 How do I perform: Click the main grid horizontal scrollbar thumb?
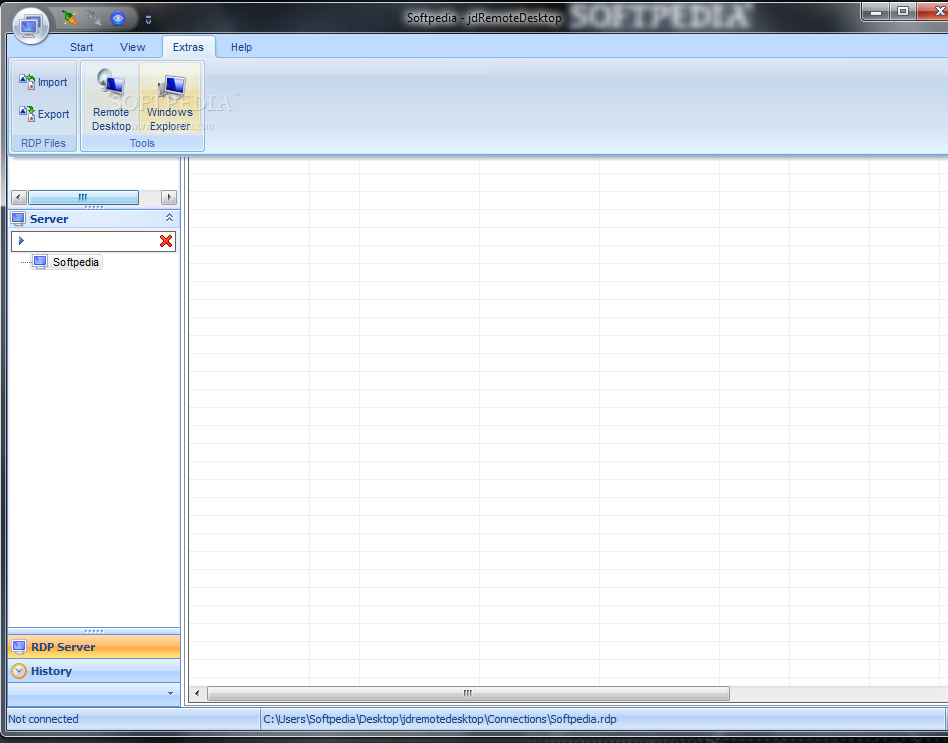pos(468,693)
